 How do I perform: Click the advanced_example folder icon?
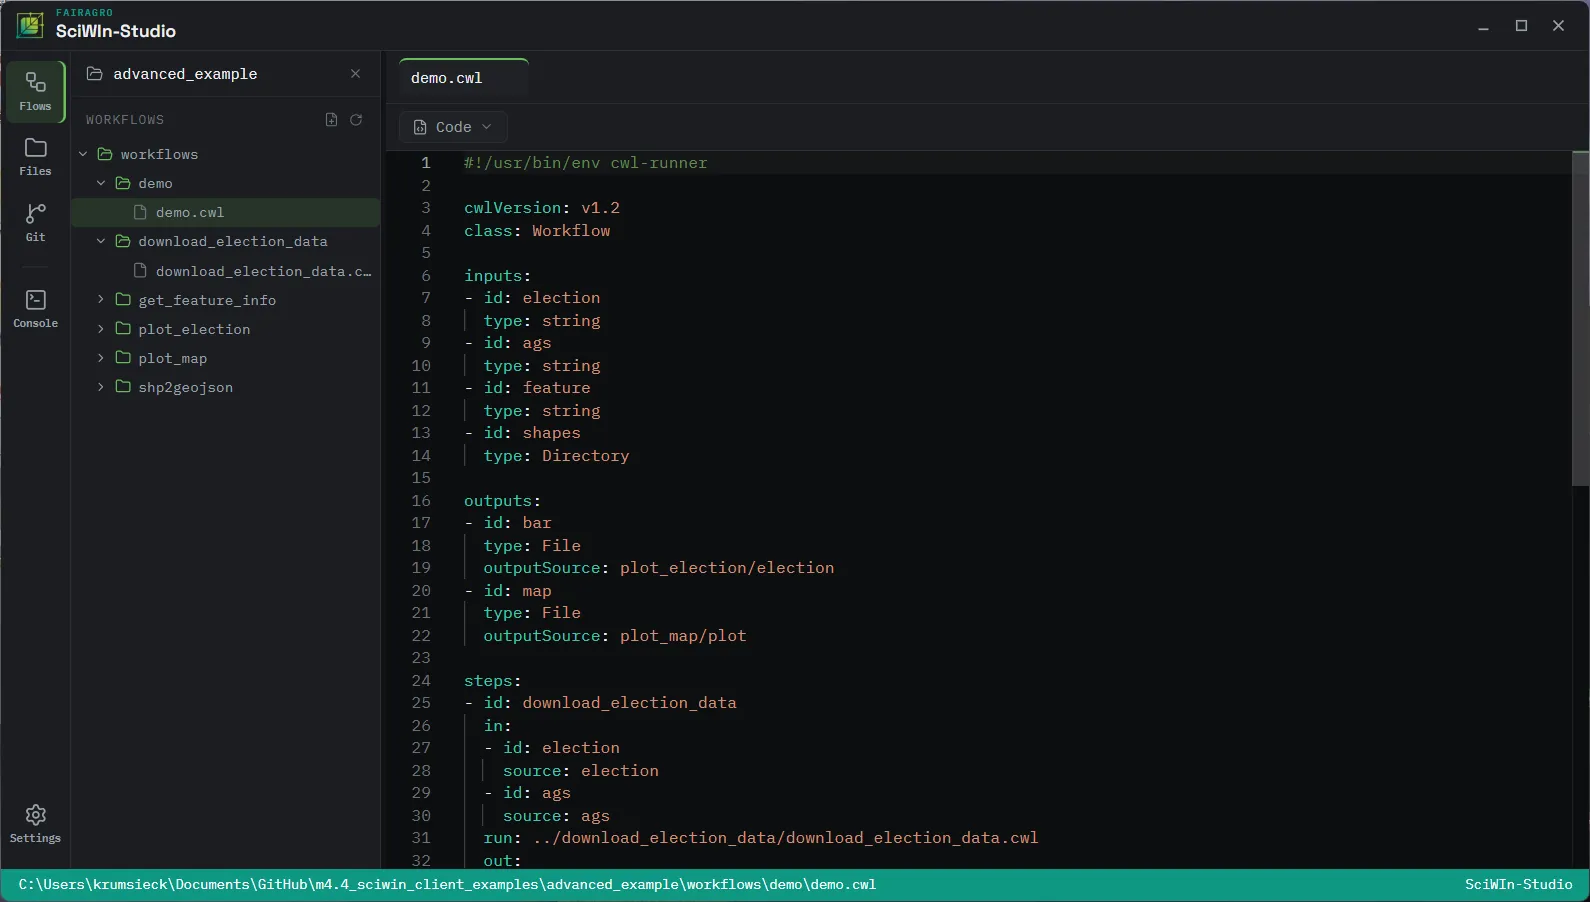tap(95, 74)
